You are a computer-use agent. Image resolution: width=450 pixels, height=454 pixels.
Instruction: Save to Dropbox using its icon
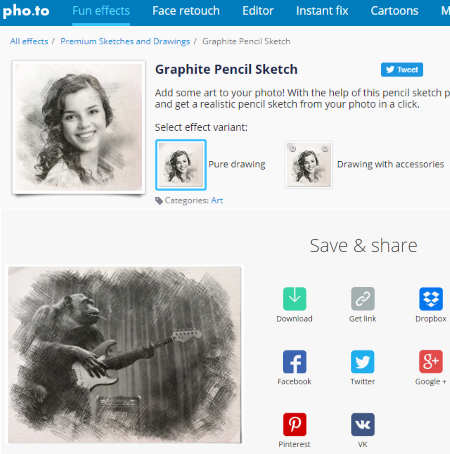coord(431,299)
